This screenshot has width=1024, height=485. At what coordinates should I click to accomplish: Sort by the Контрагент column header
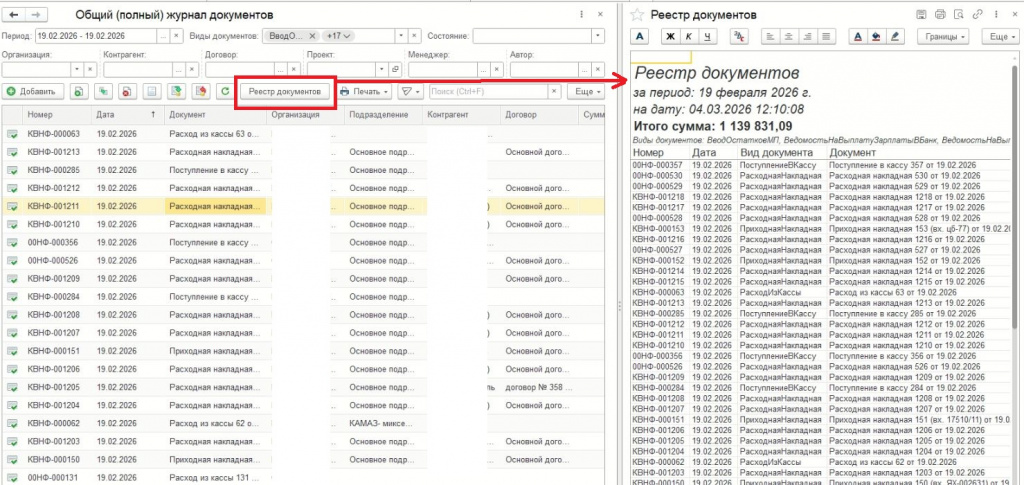pos(461,114)
